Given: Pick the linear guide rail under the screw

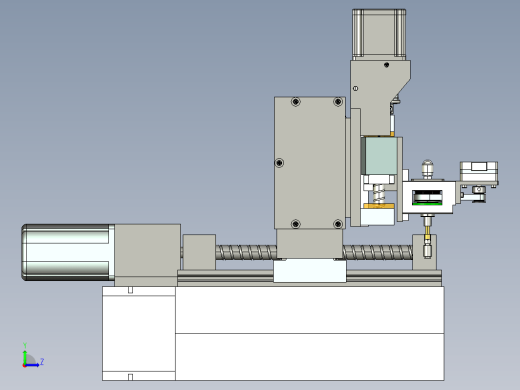Looking at the screenshot, I should click(x=310, y=278).
